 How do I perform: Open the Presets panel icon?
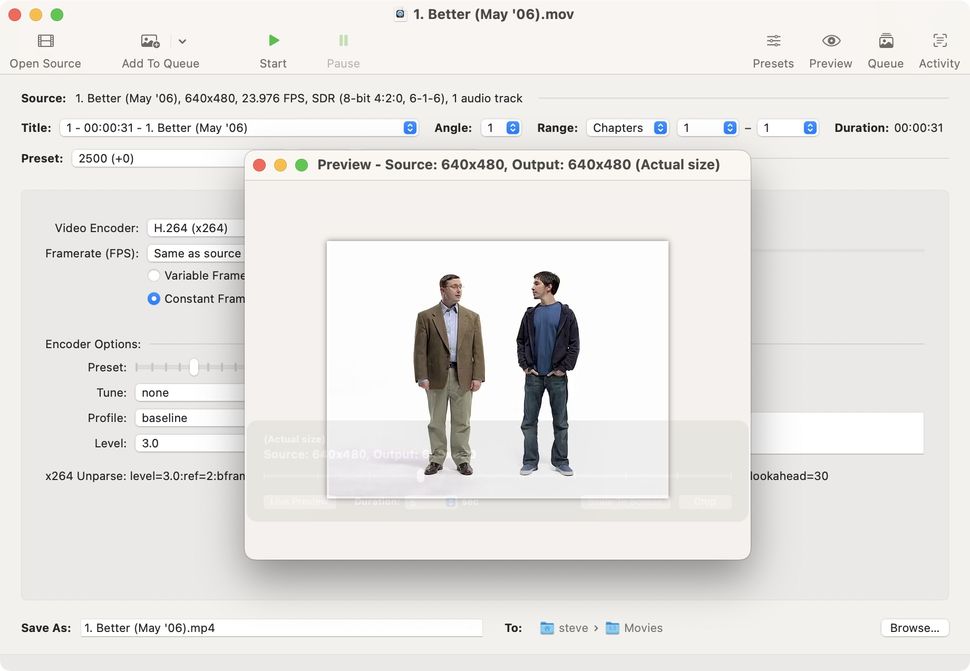point(773,41)
